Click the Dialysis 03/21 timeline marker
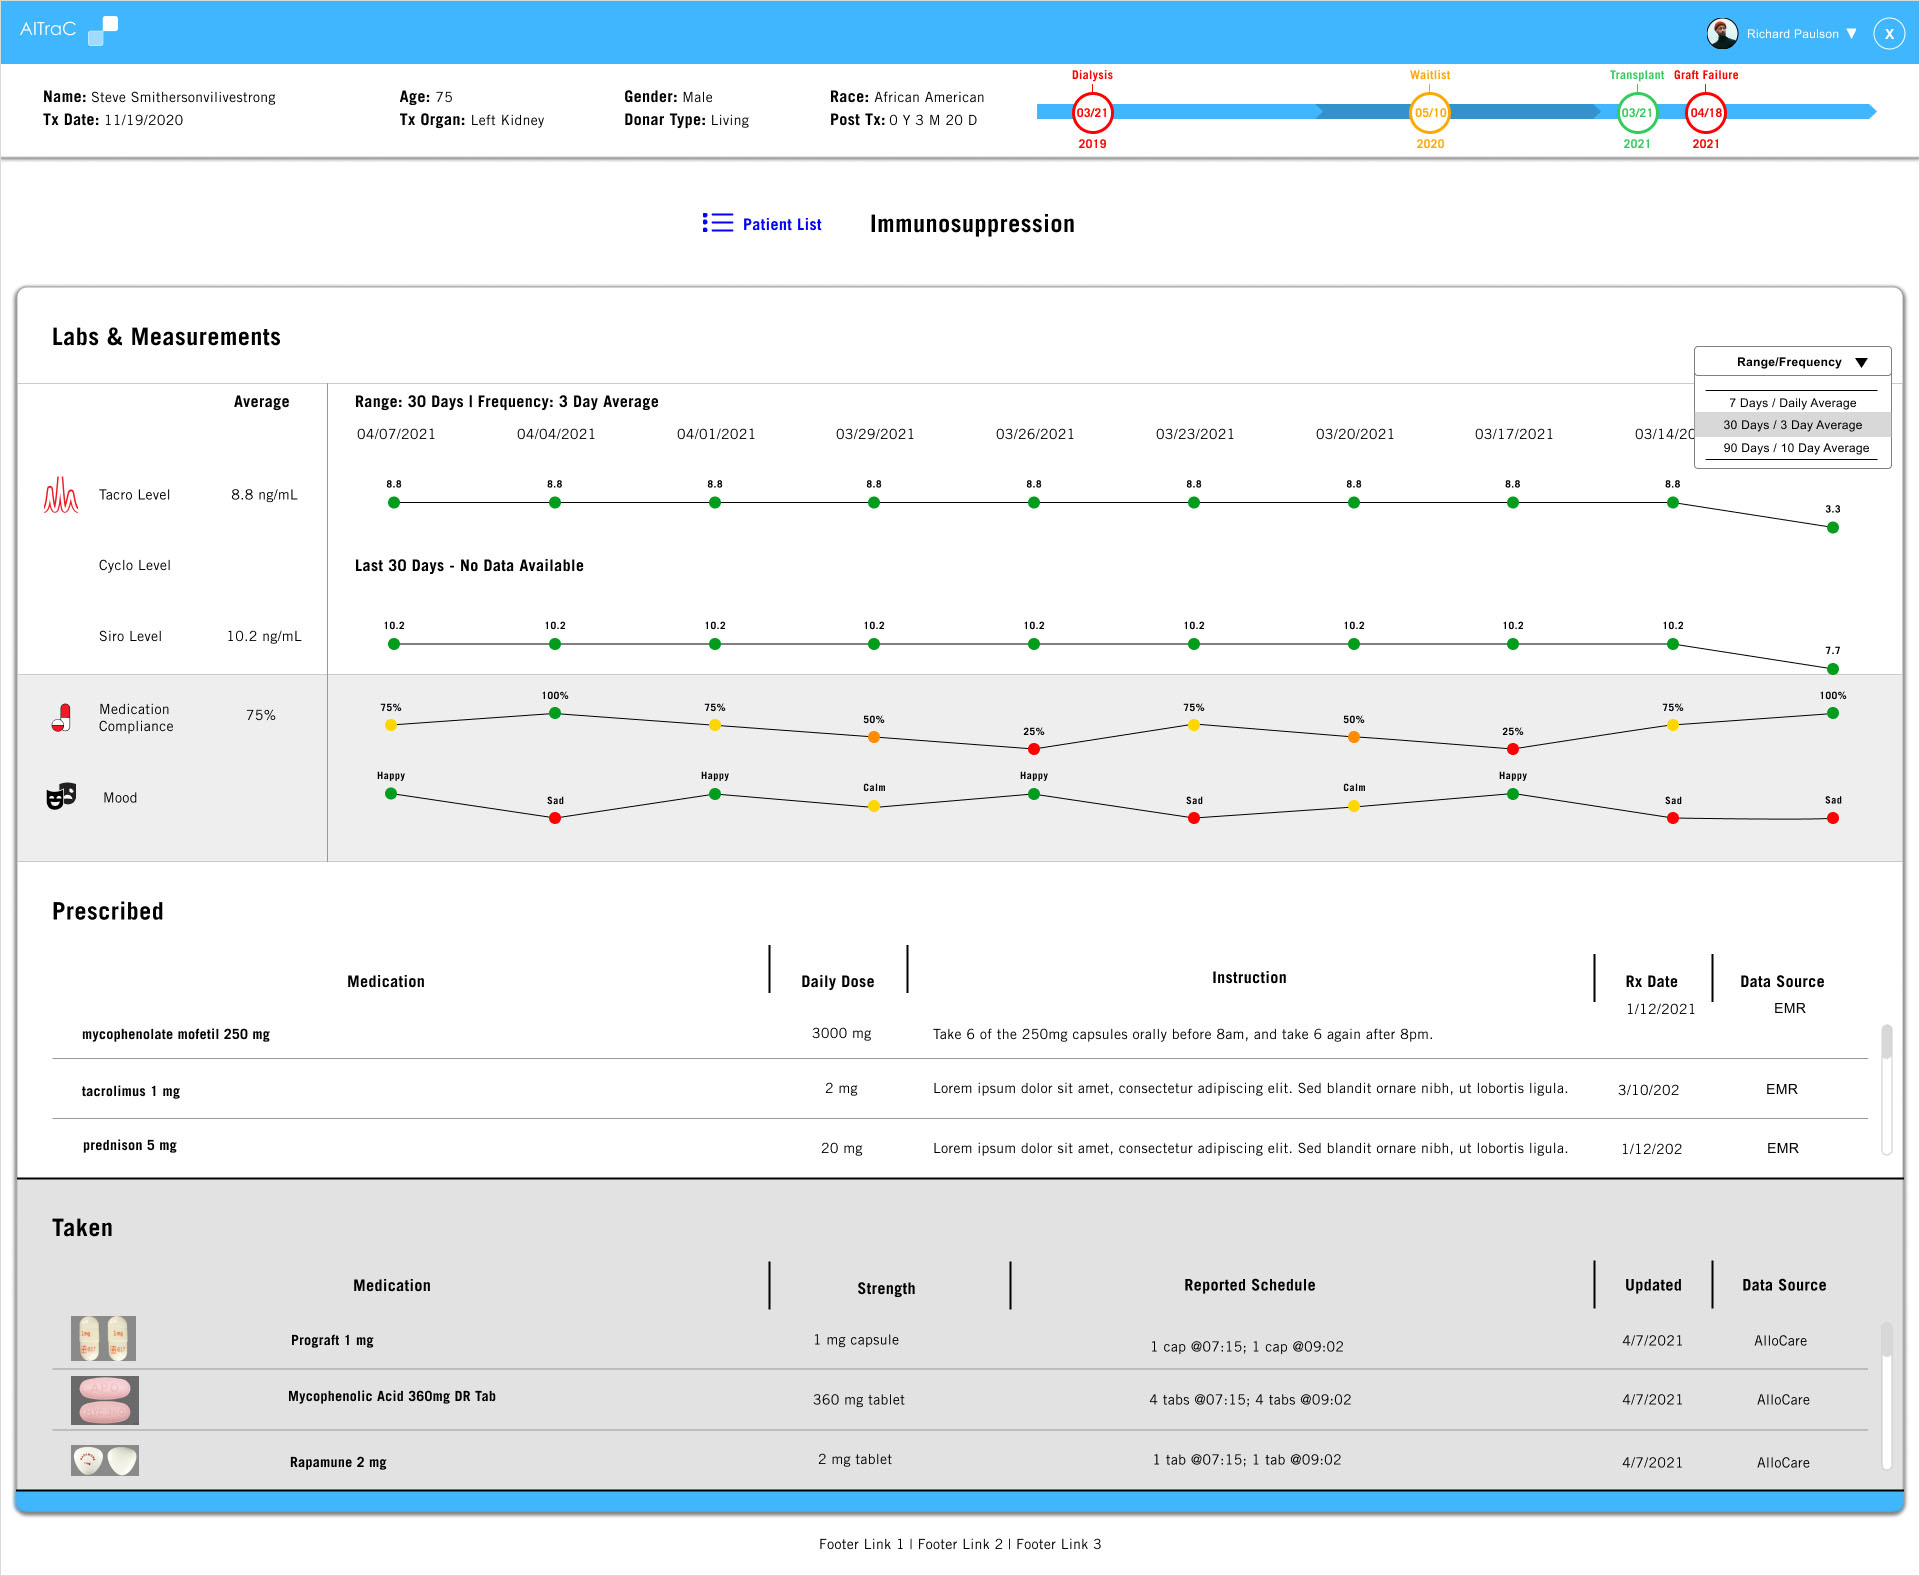This screenshot has height=1576, width=1920. point(1092,113)
